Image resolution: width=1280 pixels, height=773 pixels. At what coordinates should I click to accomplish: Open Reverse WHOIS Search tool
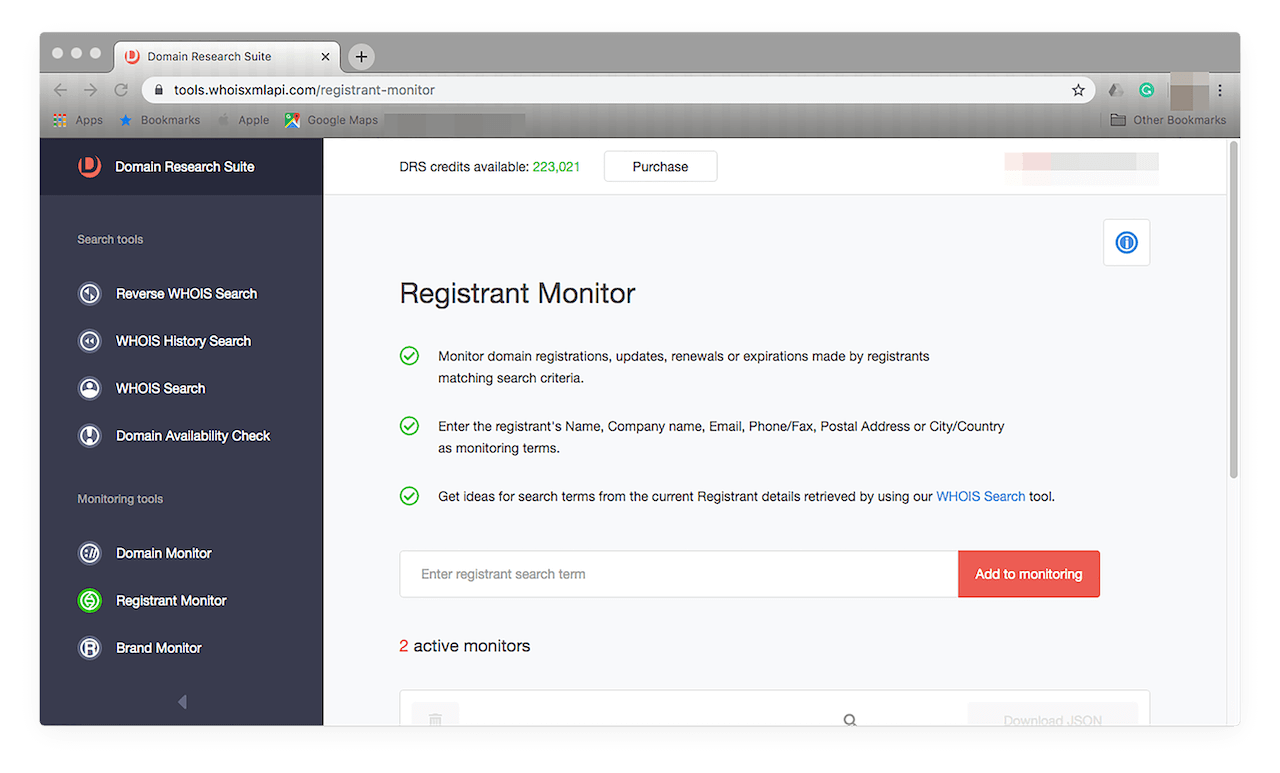pos(186,294)
